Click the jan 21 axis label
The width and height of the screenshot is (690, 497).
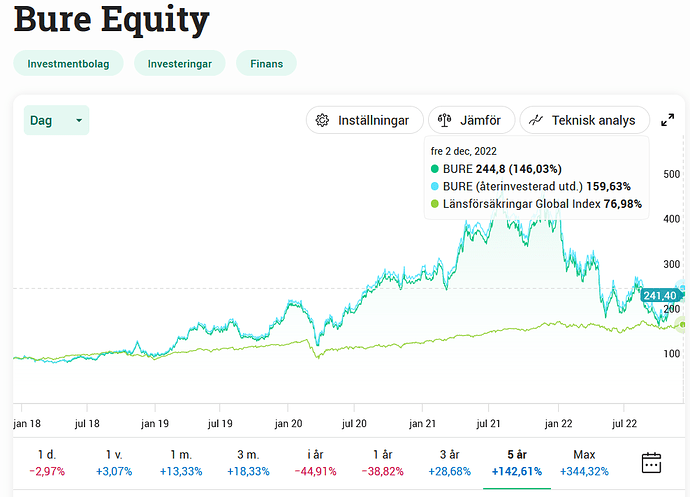(422, 423)
